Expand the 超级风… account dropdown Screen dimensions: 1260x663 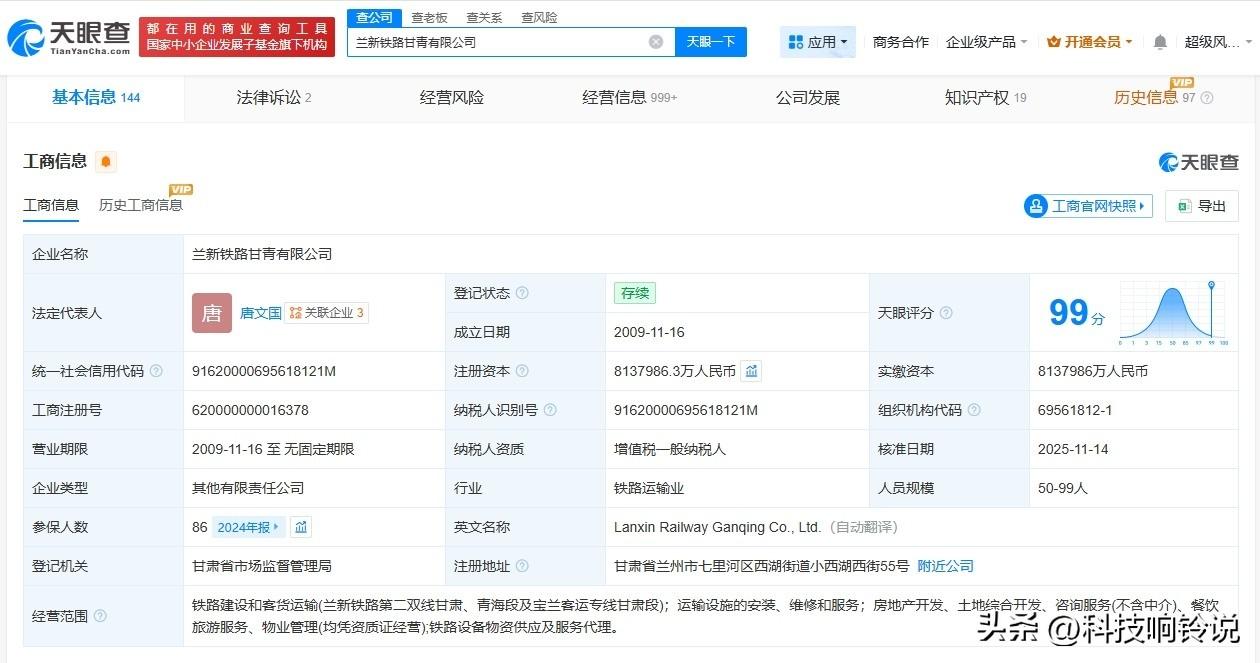pos(1216,42)
